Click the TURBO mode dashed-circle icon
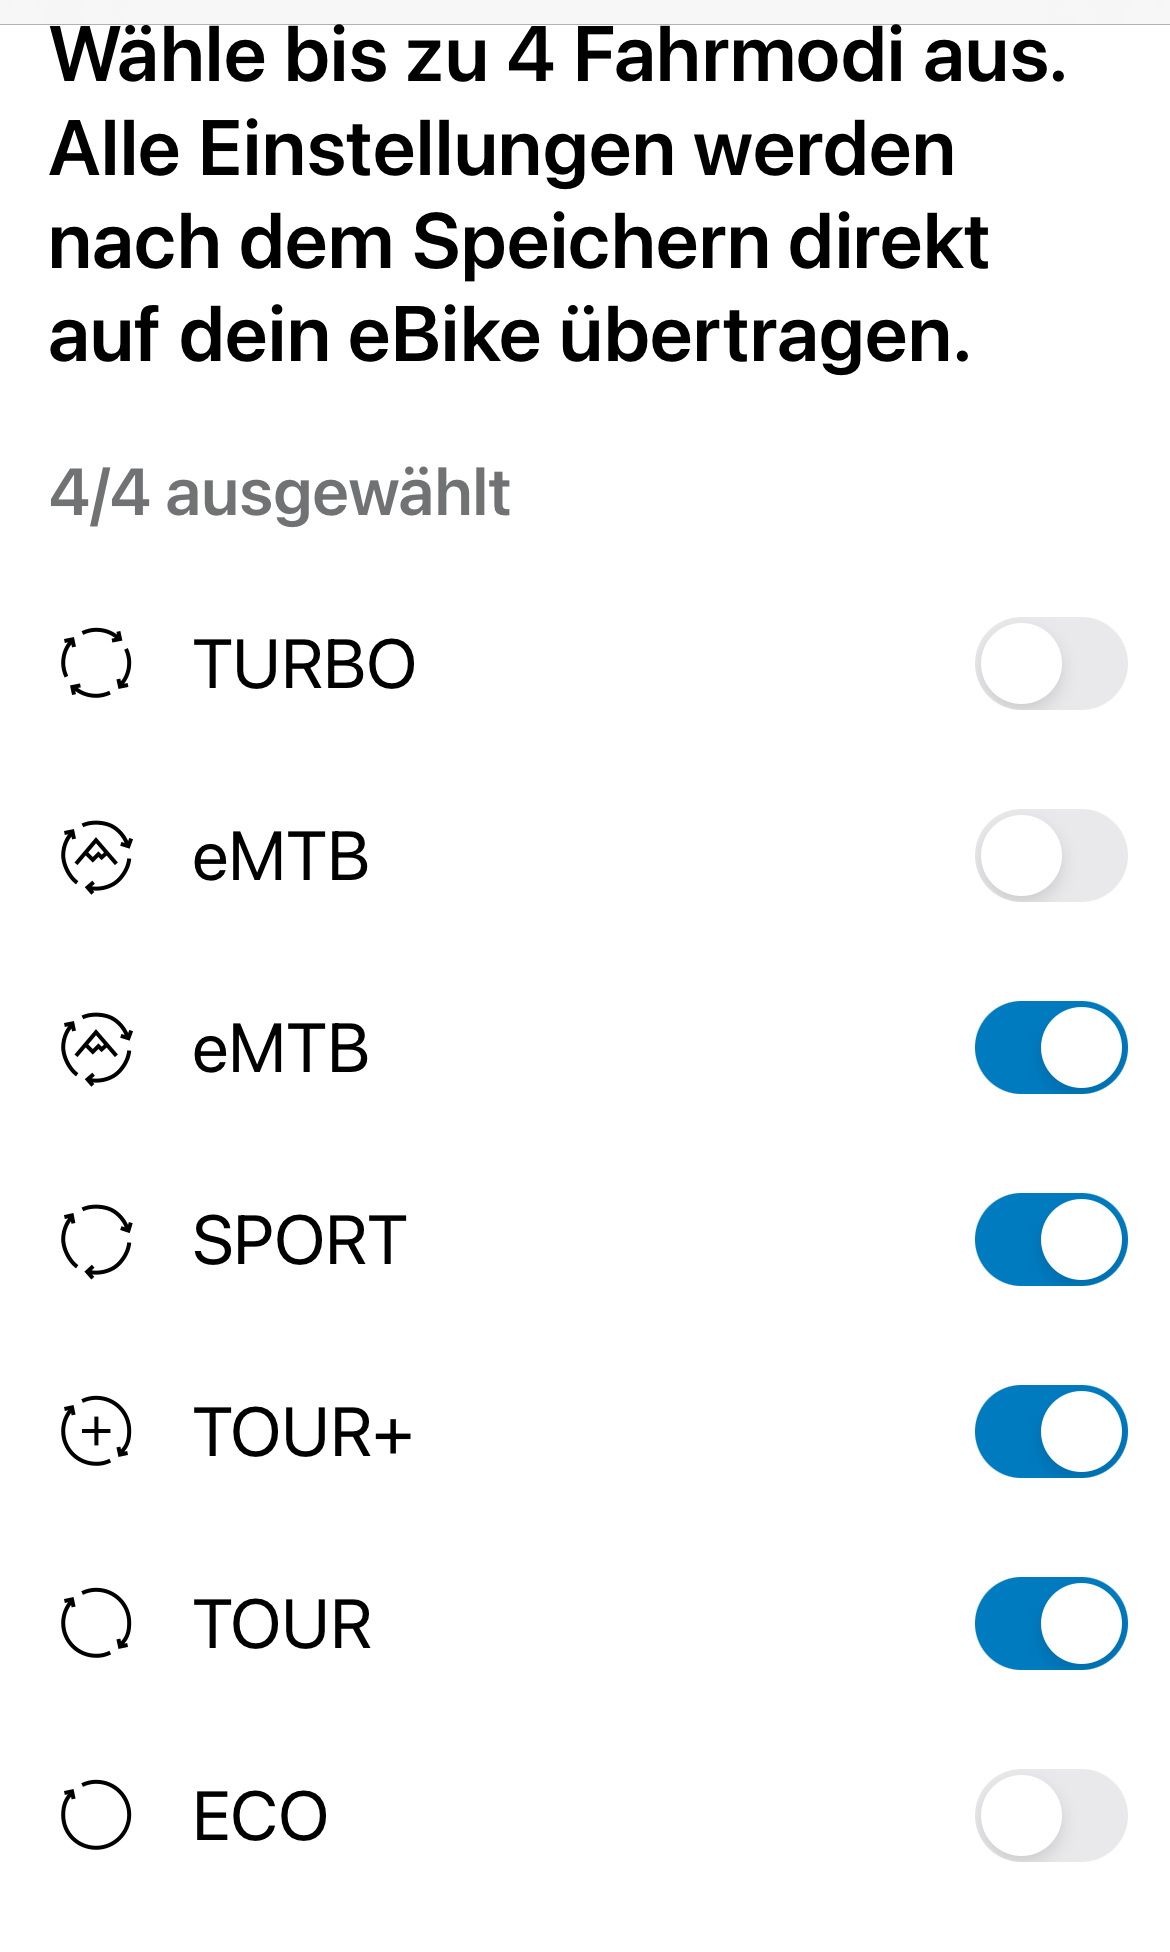 point(96,663)
